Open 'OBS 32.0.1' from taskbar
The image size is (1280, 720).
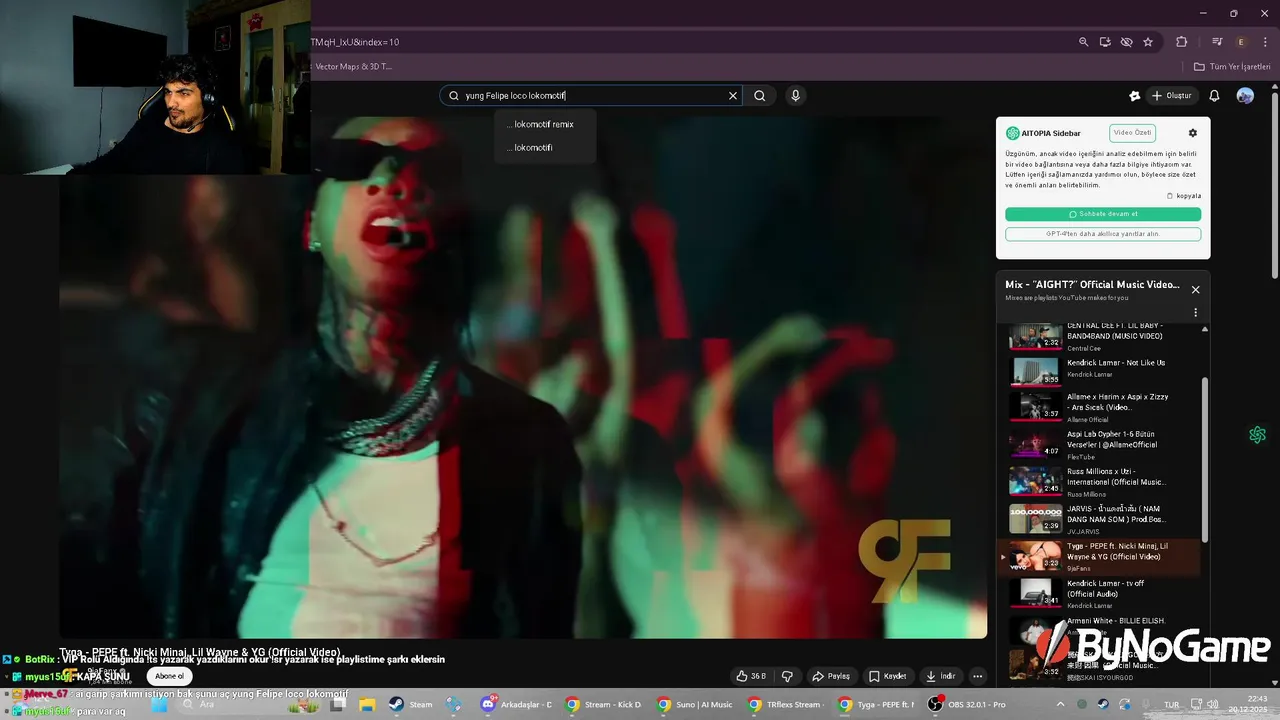tap(968, 704)
